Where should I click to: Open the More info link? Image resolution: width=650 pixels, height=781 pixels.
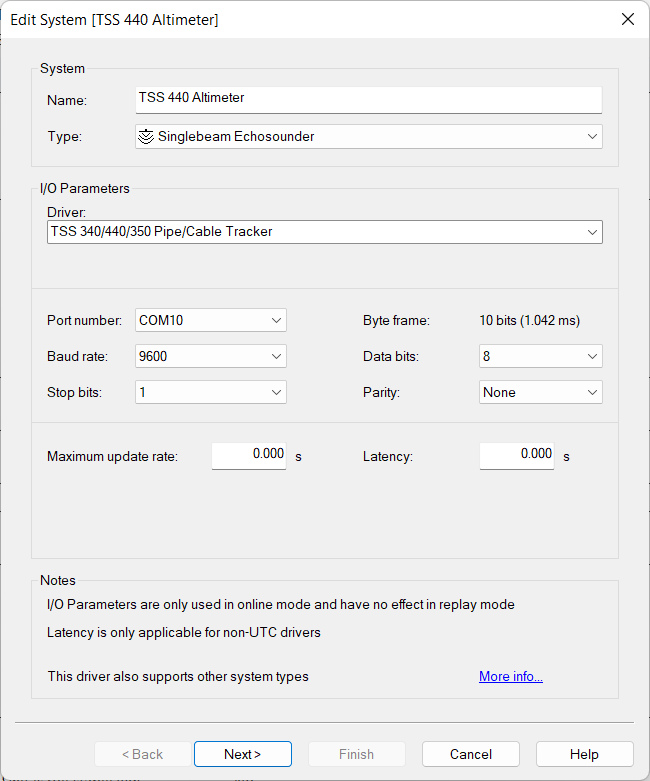point(510,677)
